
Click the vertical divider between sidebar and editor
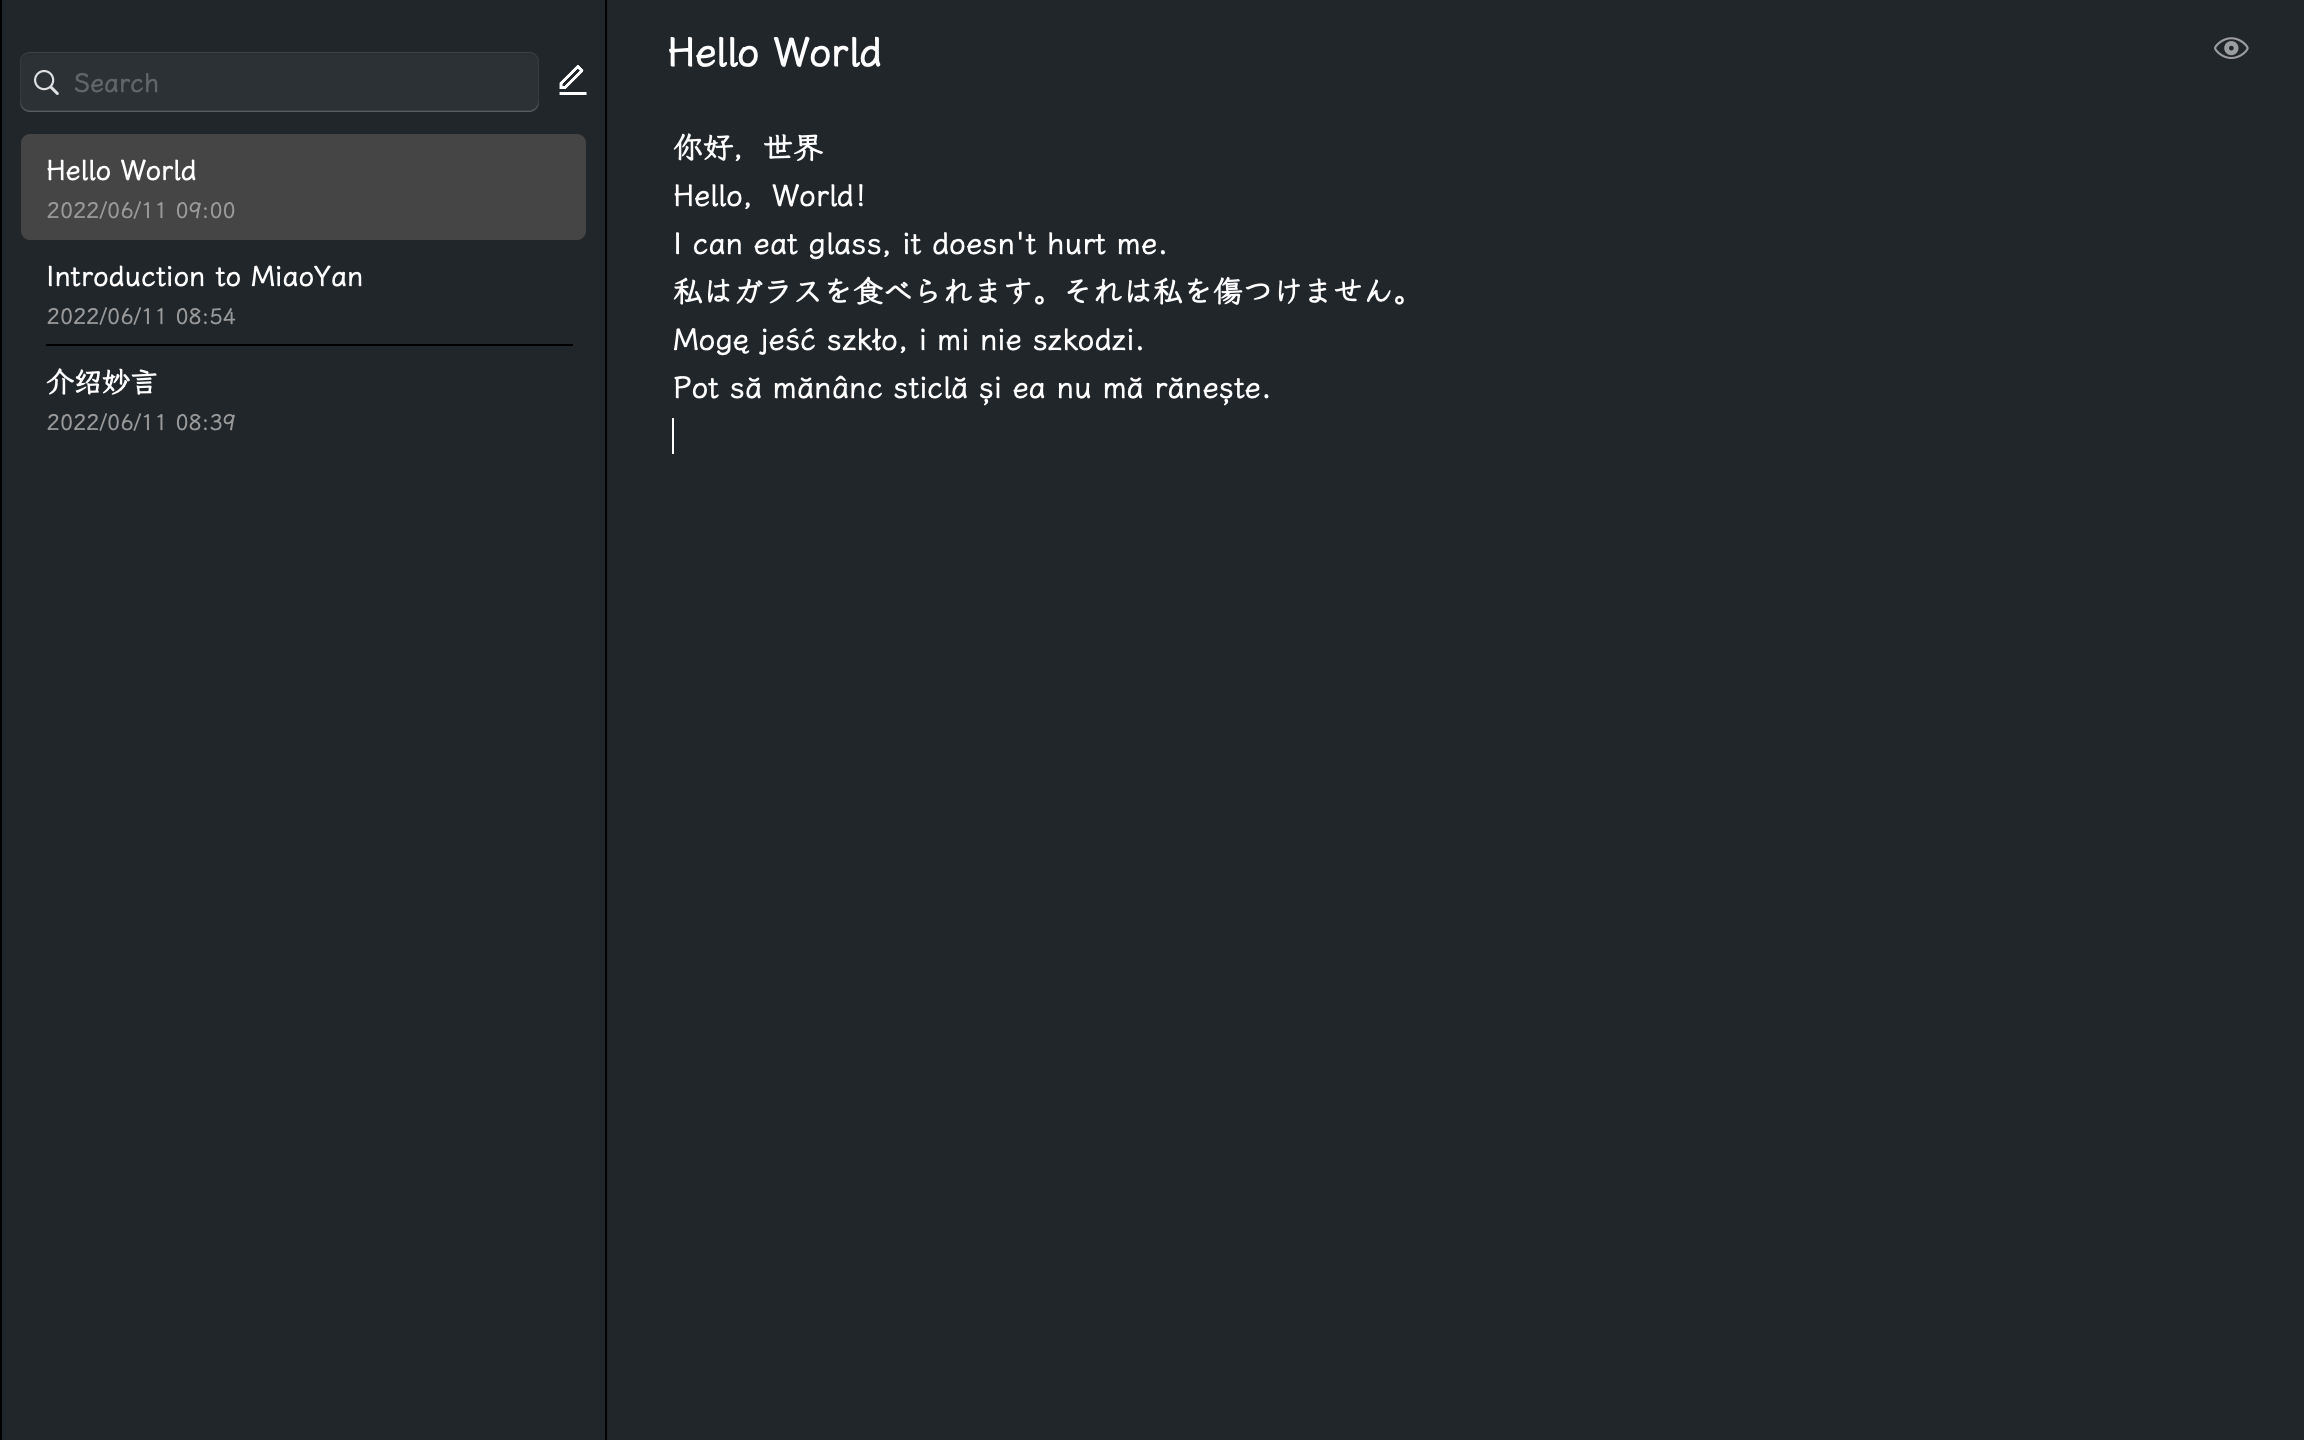click(x=605, y=720)
